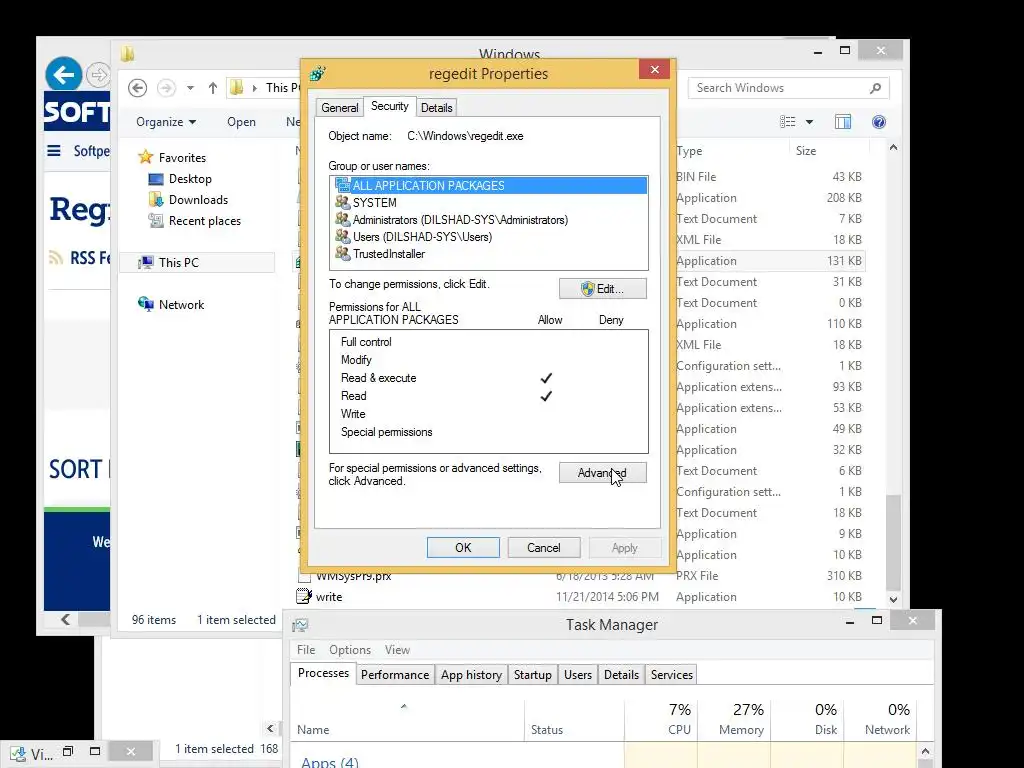Click the Advanced button in regedit Properties

pyautogui.click(x=602, y=473)
